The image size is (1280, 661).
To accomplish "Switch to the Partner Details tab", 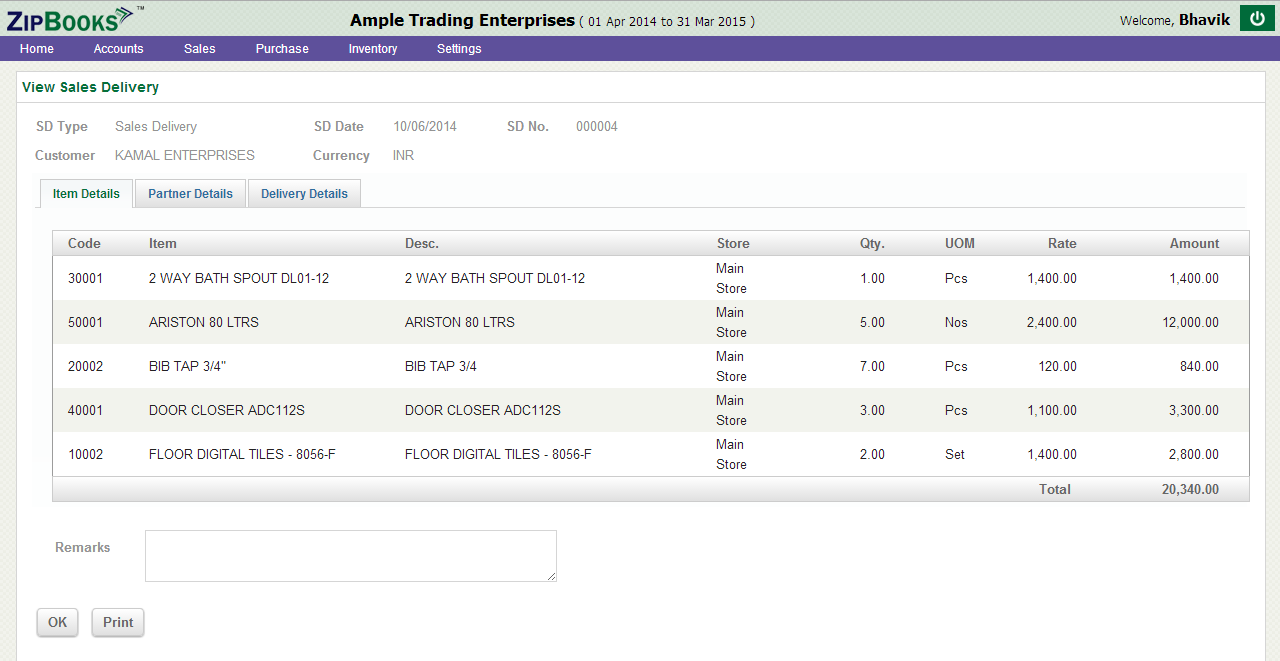I will click(x=190, y=194).
